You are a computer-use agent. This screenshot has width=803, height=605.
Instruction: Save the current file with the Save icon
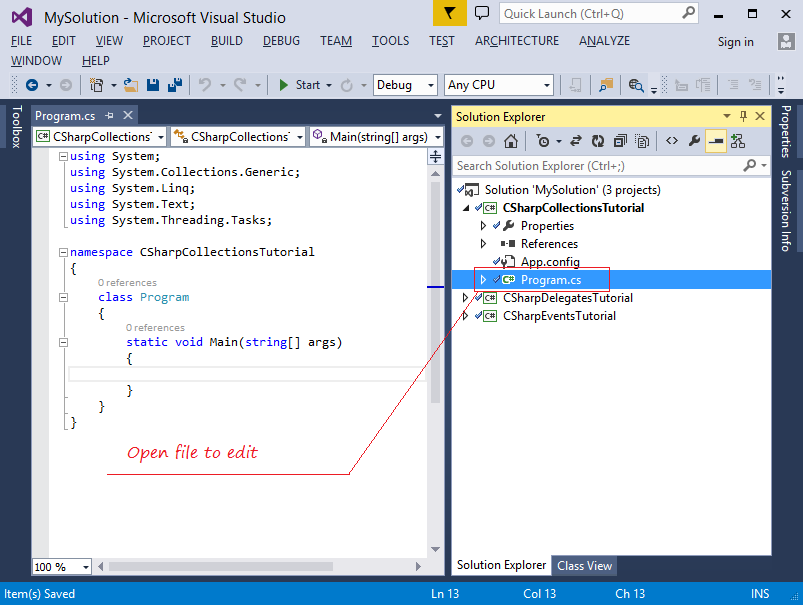click(153, 85)
